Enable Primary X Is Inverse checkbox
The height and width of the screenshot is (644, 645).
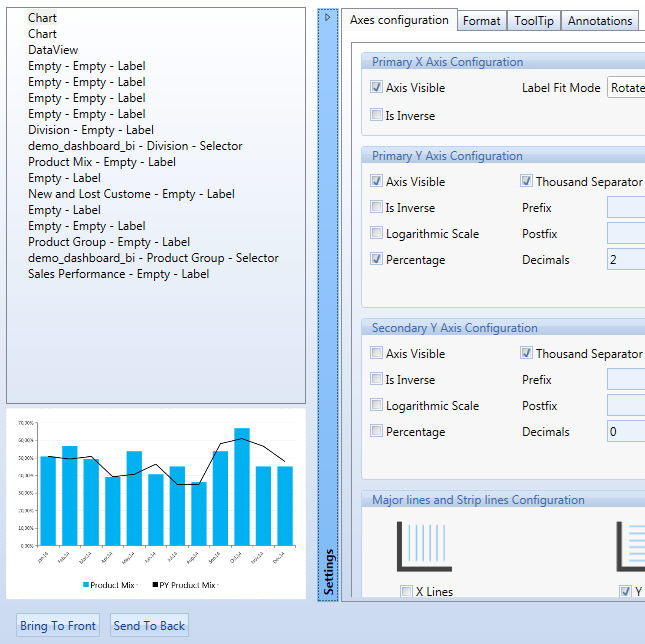point(376,115)
